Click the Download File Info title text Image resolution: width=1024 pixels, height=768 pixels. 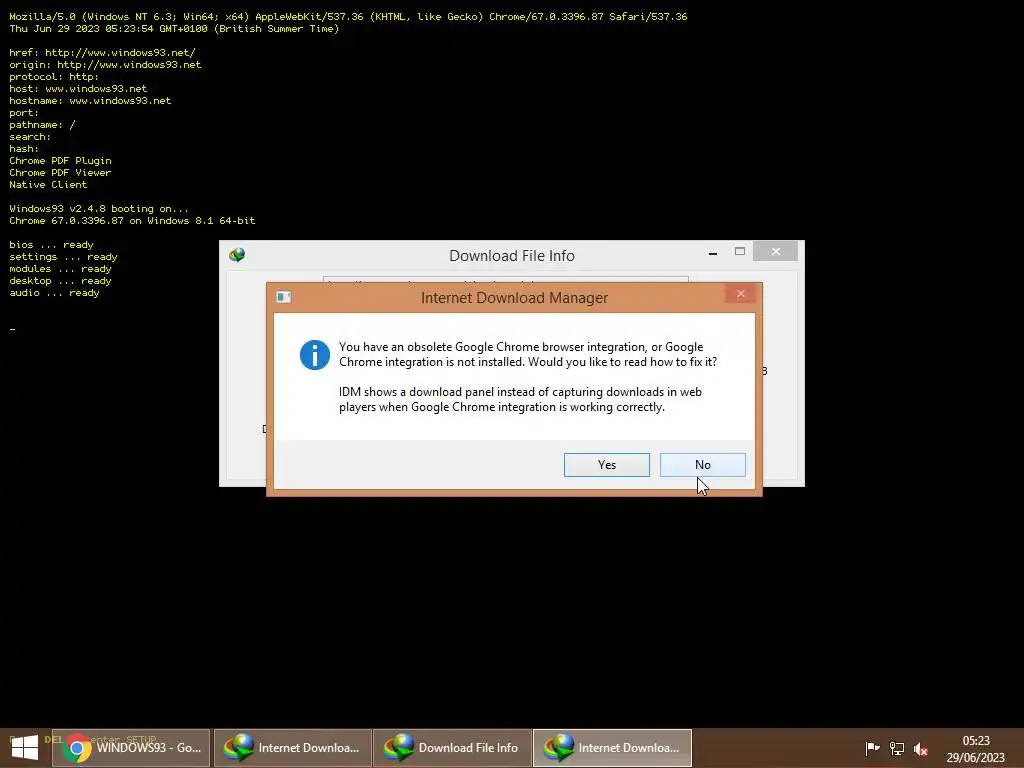pos(512,256)
